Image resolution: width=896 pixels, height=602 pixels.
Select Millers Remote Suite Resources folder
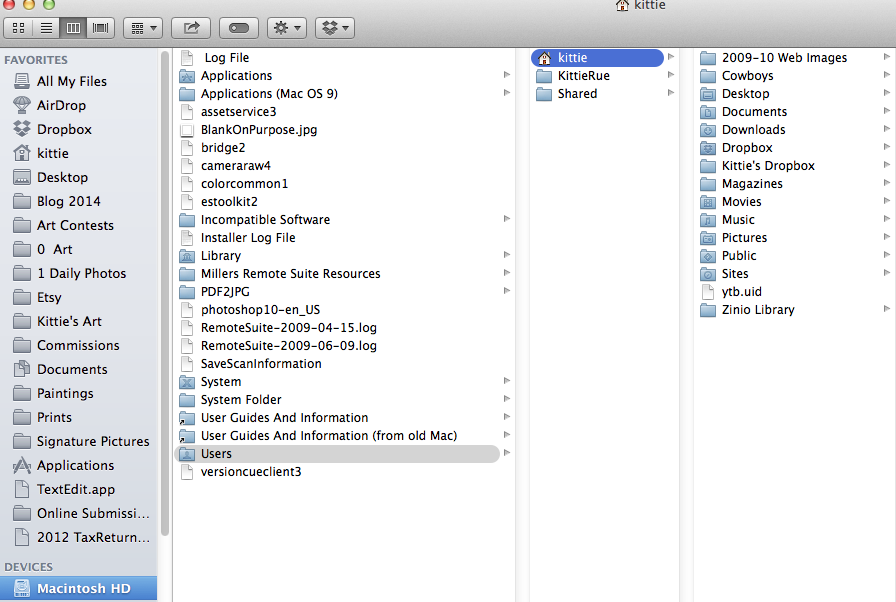coord(290,274)
